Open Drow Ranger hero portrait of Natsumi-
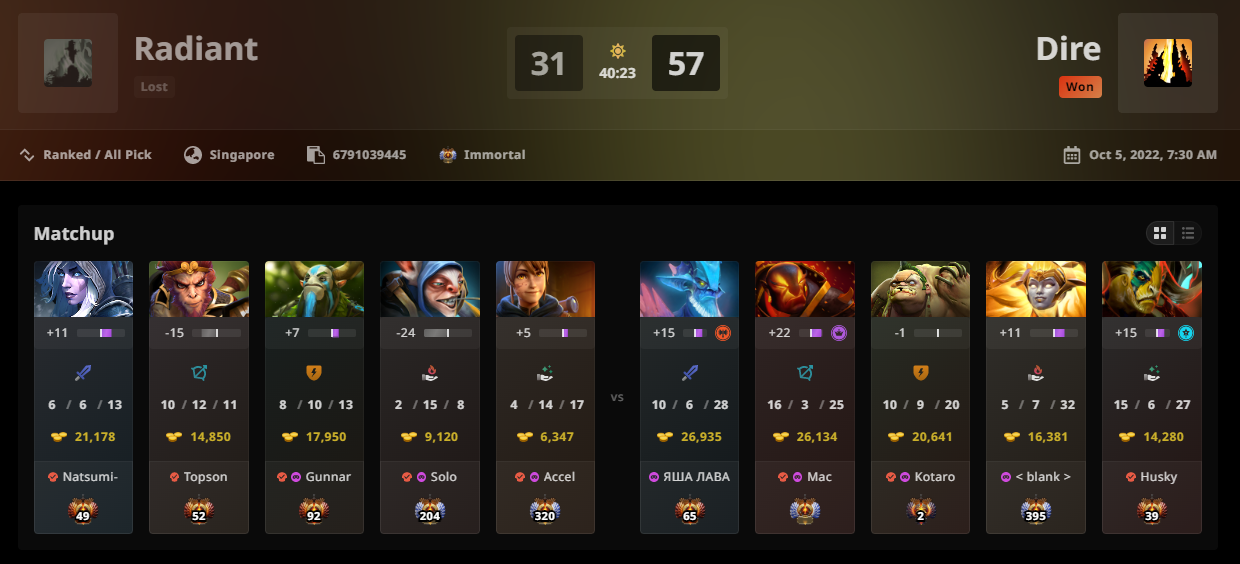This screenshot has width=1240, height=564. click(83, 289)
